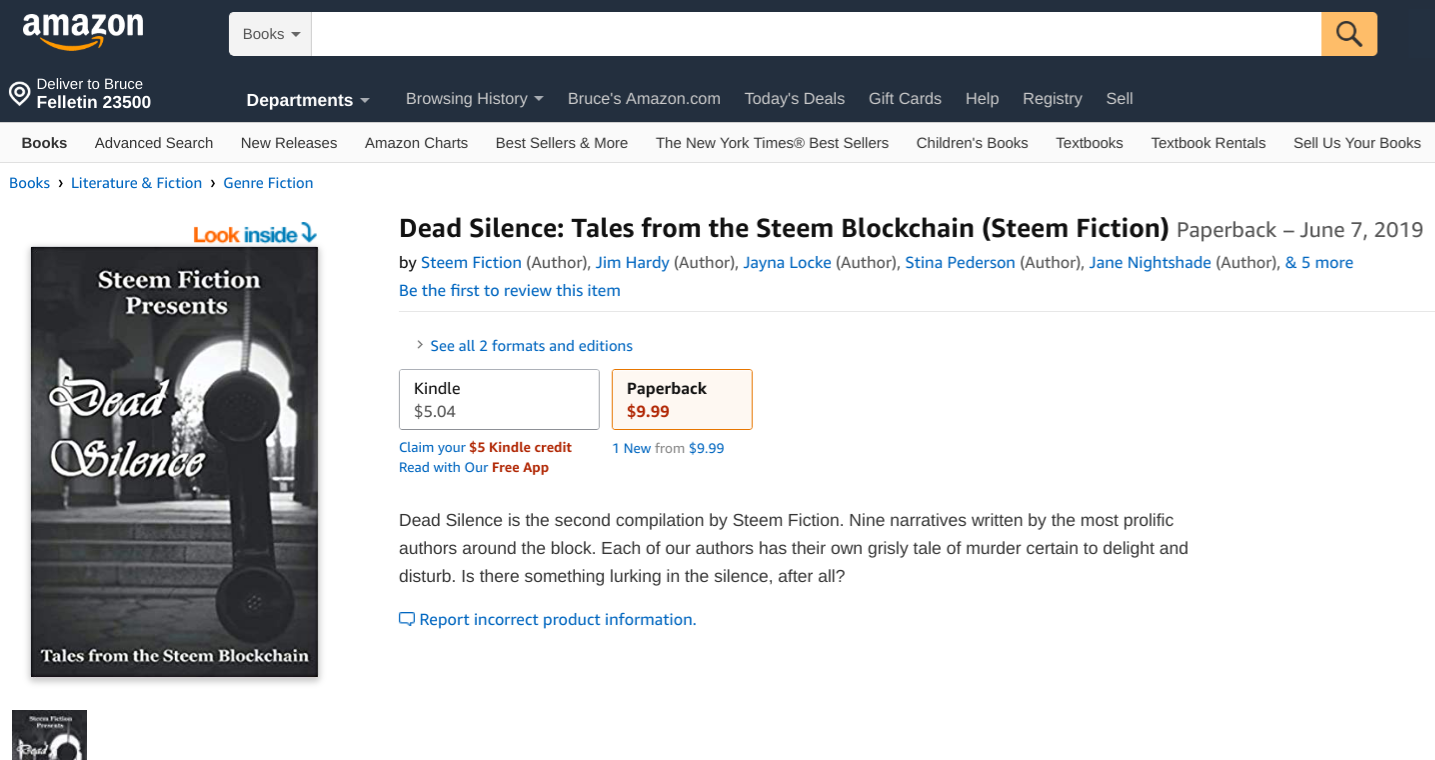The image size is (1435, 760).
Task: Open the Amazon Charts tab
Action: coord(416,143)
